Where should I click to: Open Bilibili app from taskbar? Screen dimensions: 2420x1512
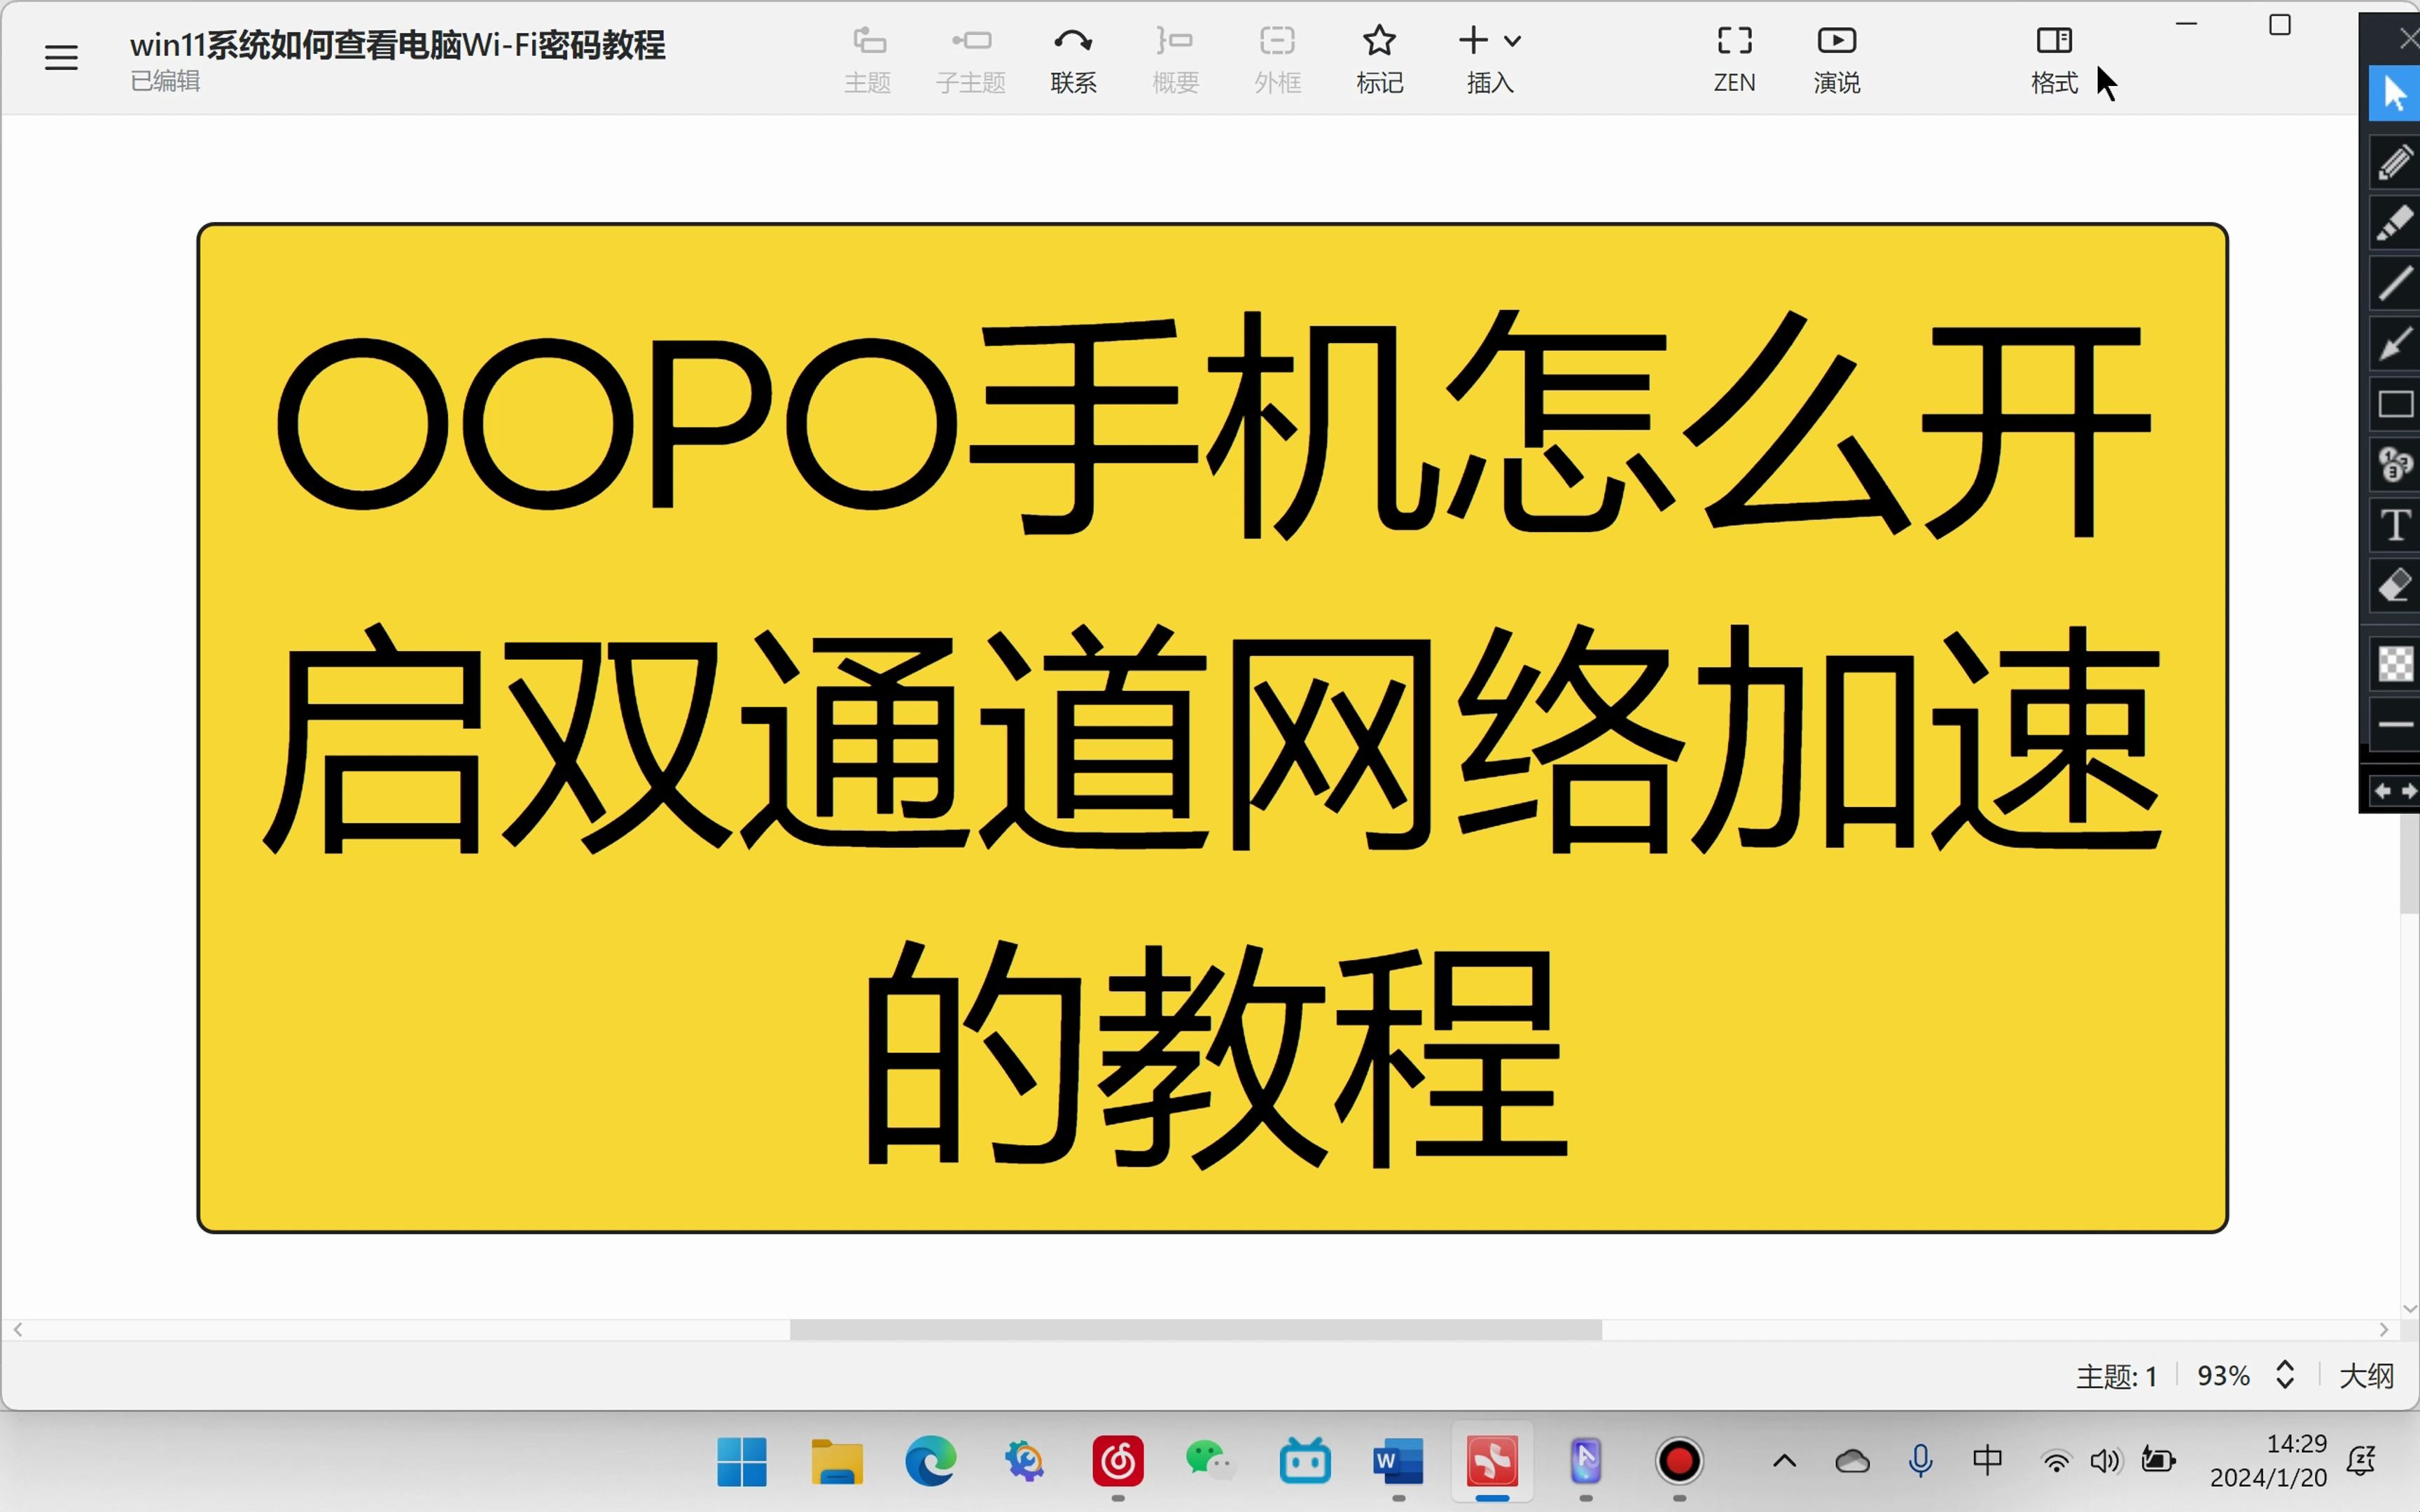(x=1305, y=1462)
